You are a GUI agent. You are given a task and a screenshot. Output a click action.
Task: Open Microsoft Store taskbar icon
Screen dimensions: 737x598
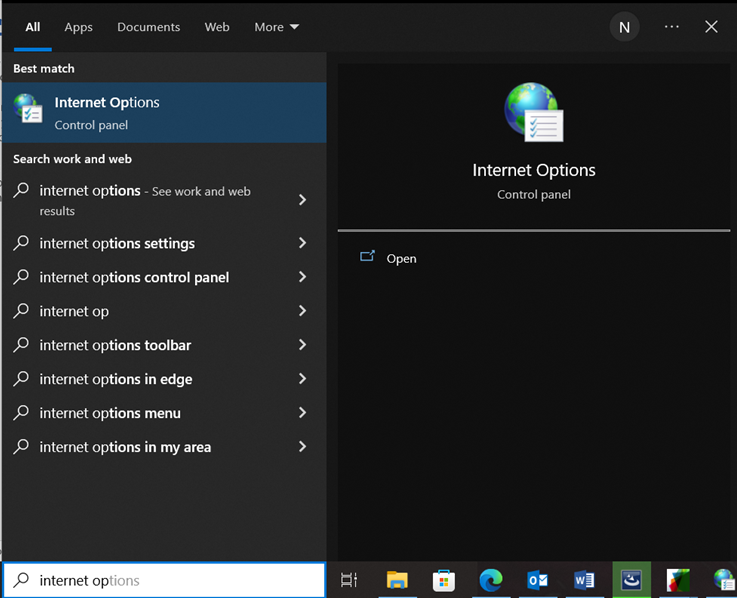pyautogui.click(x=444, y=580)
